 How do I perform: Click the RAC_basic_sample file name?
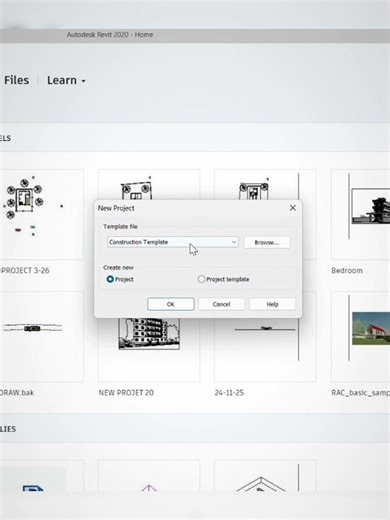[x=361, y=393]
